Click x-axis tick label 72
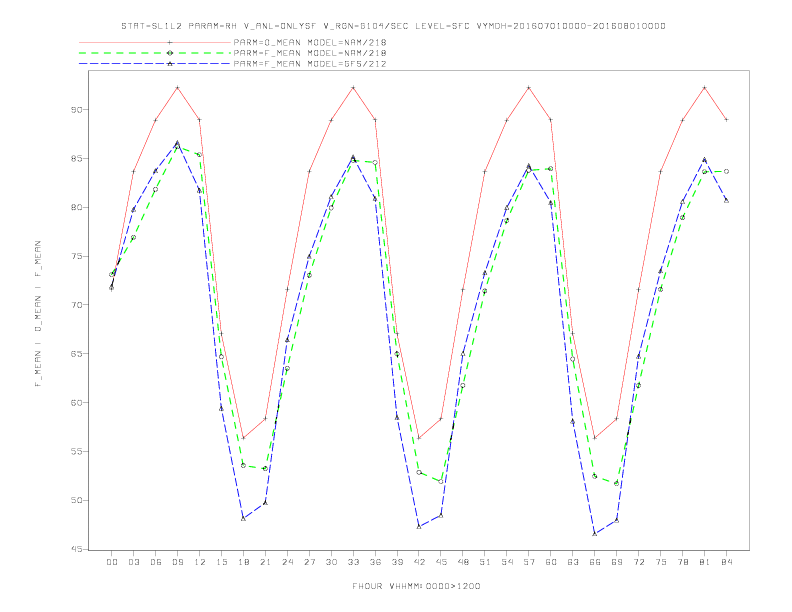The image size is (792, 612). tap(639, 562)
